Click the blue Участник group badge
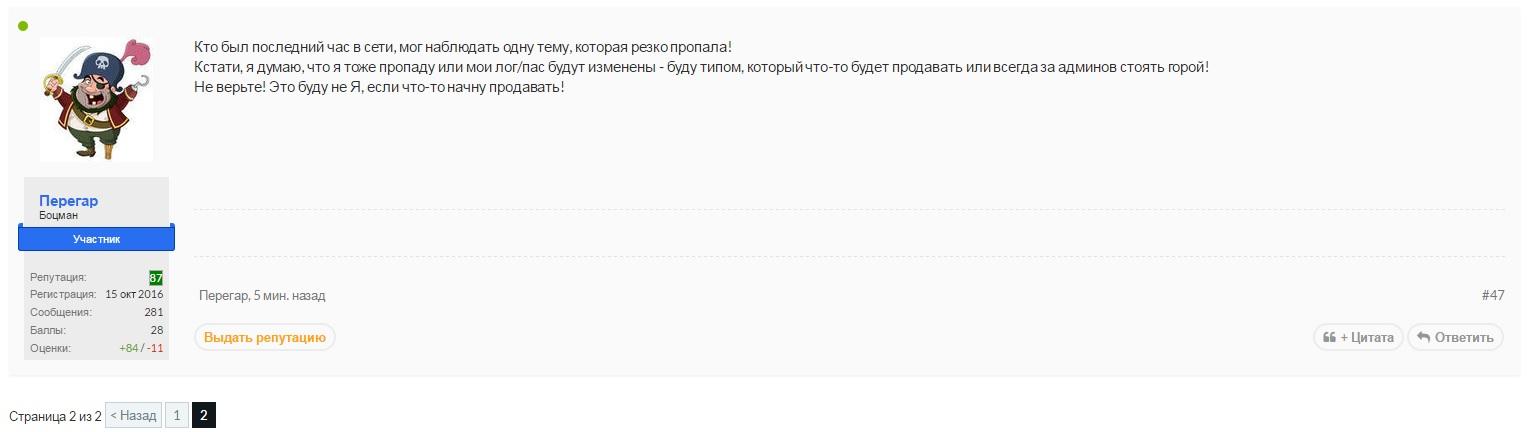The width and height of the screenshot is (1528, 432). [x=96, y=239]
